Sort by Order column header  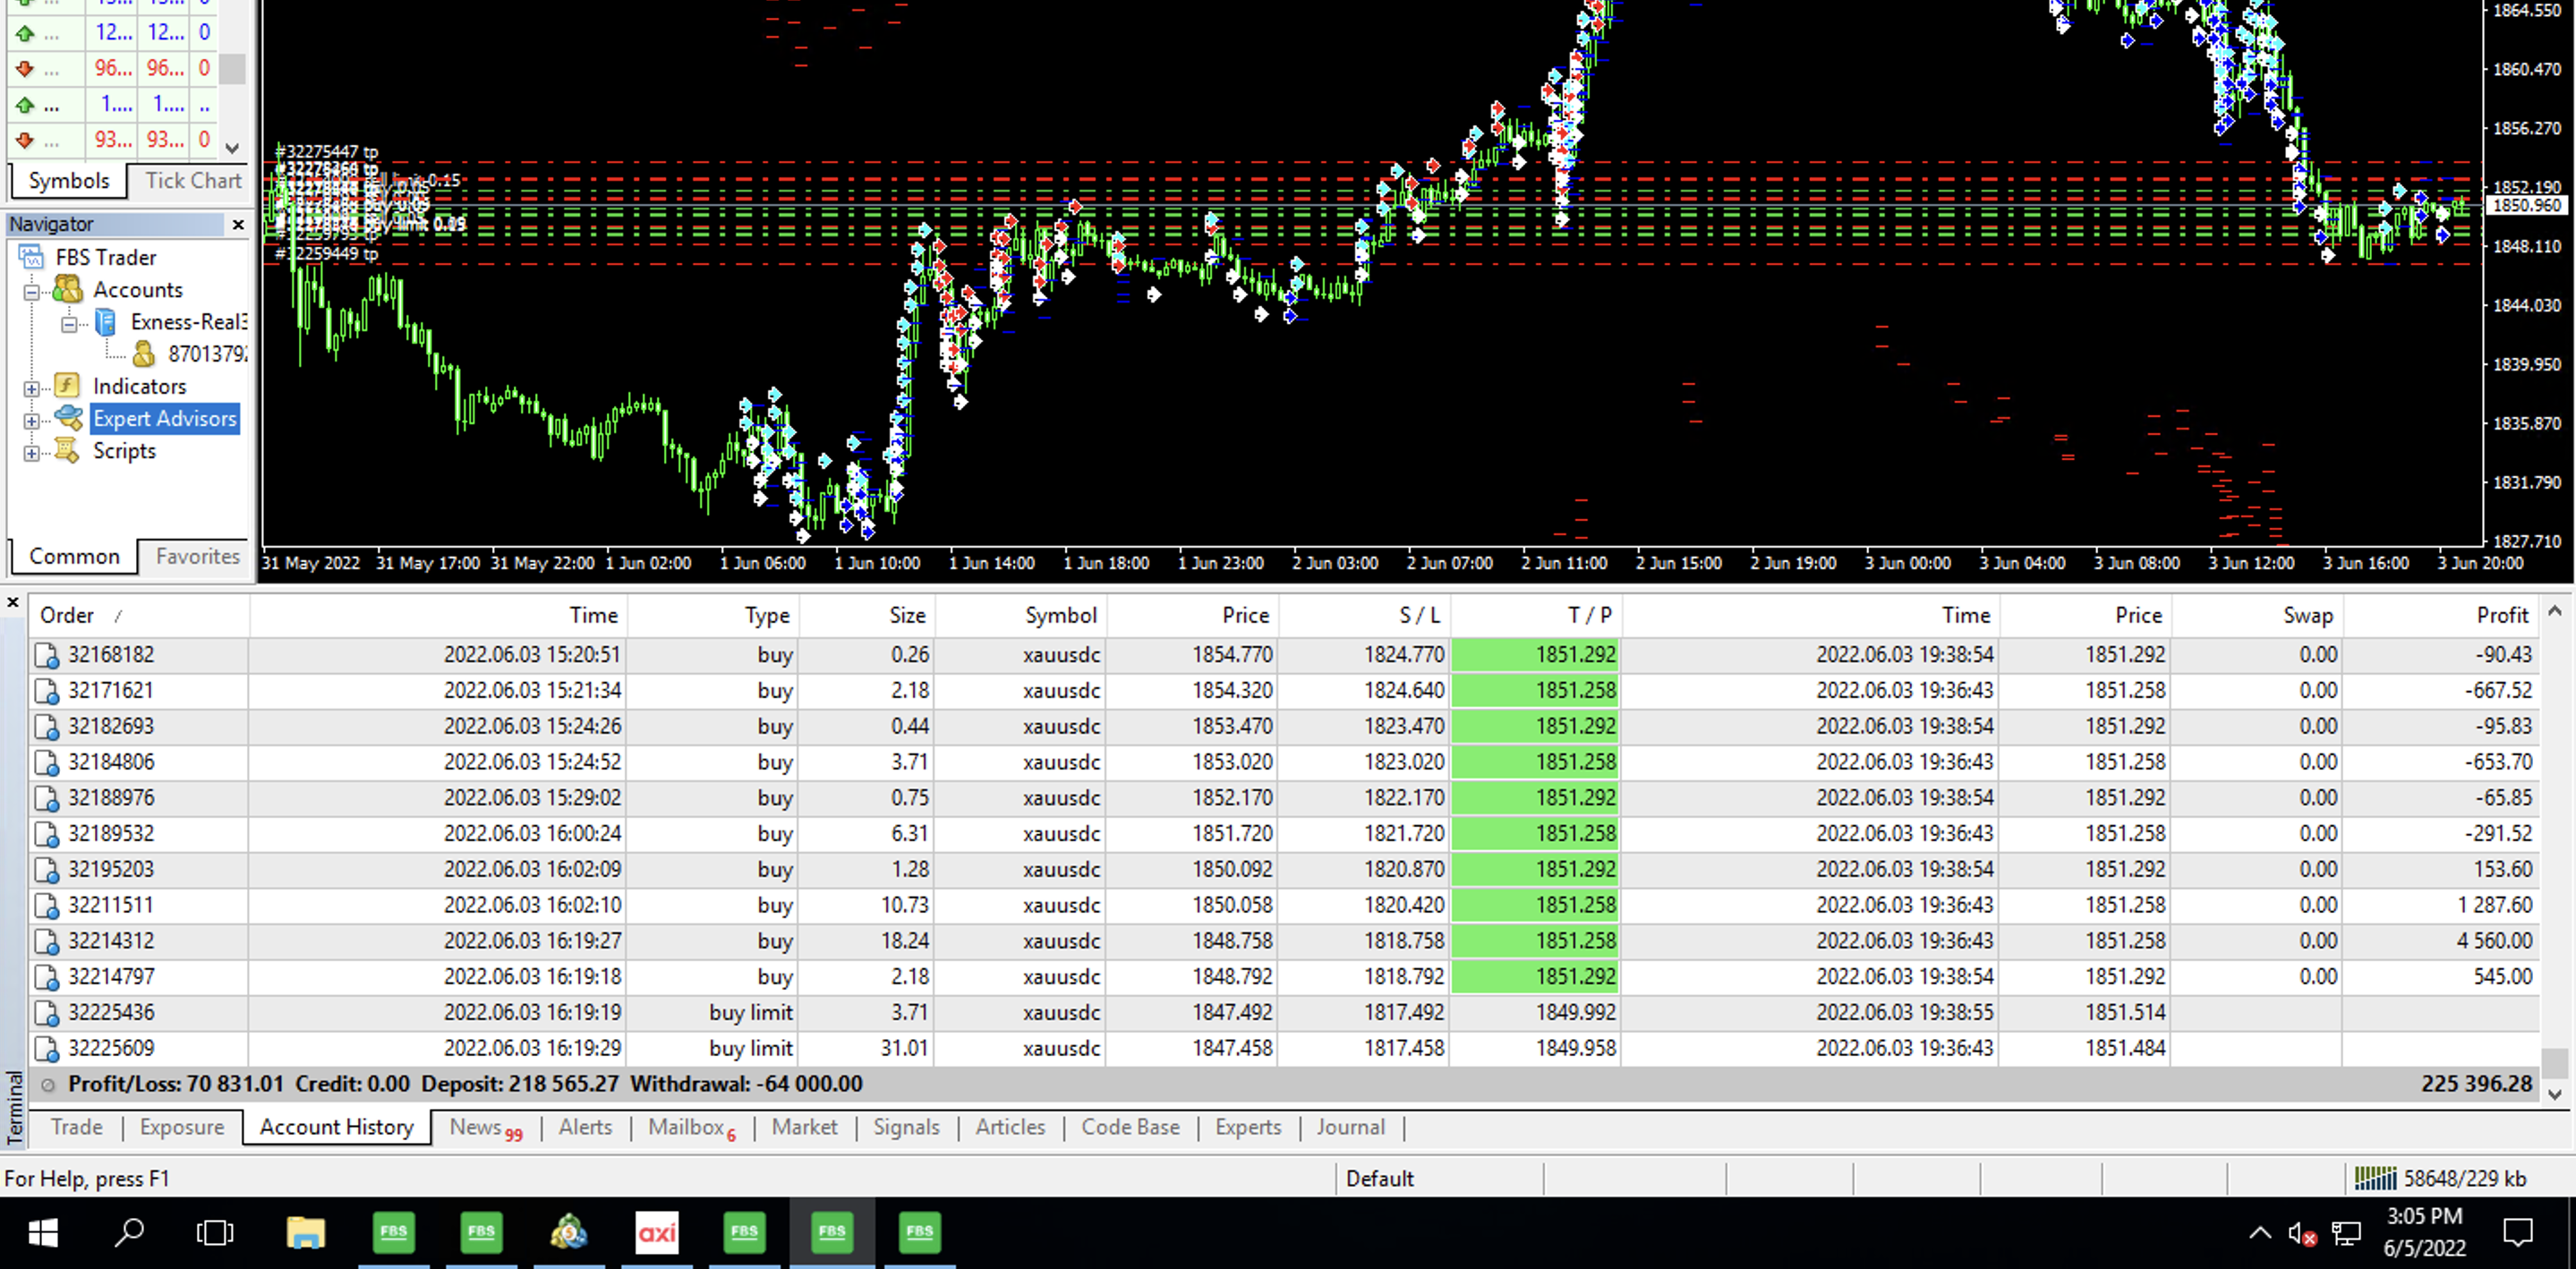[67, 615]
